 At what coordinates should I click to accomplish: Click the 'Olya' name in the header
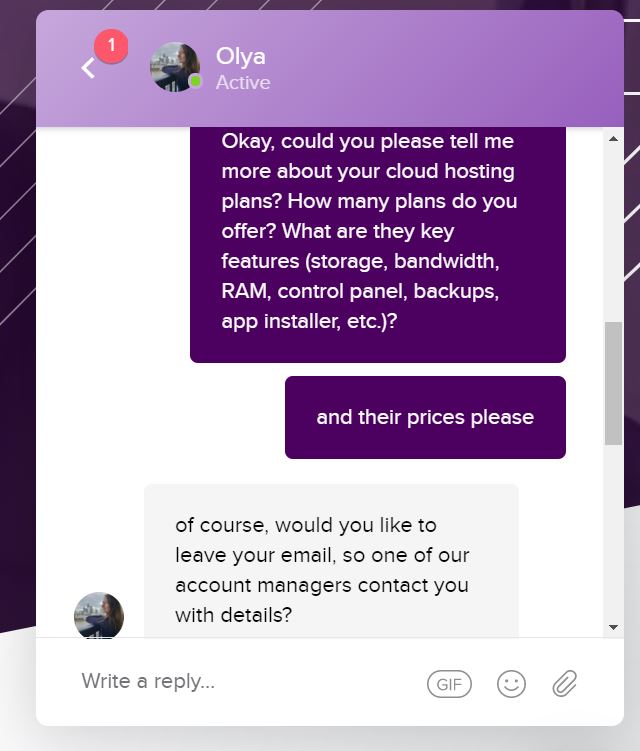(x=240, y=57)
